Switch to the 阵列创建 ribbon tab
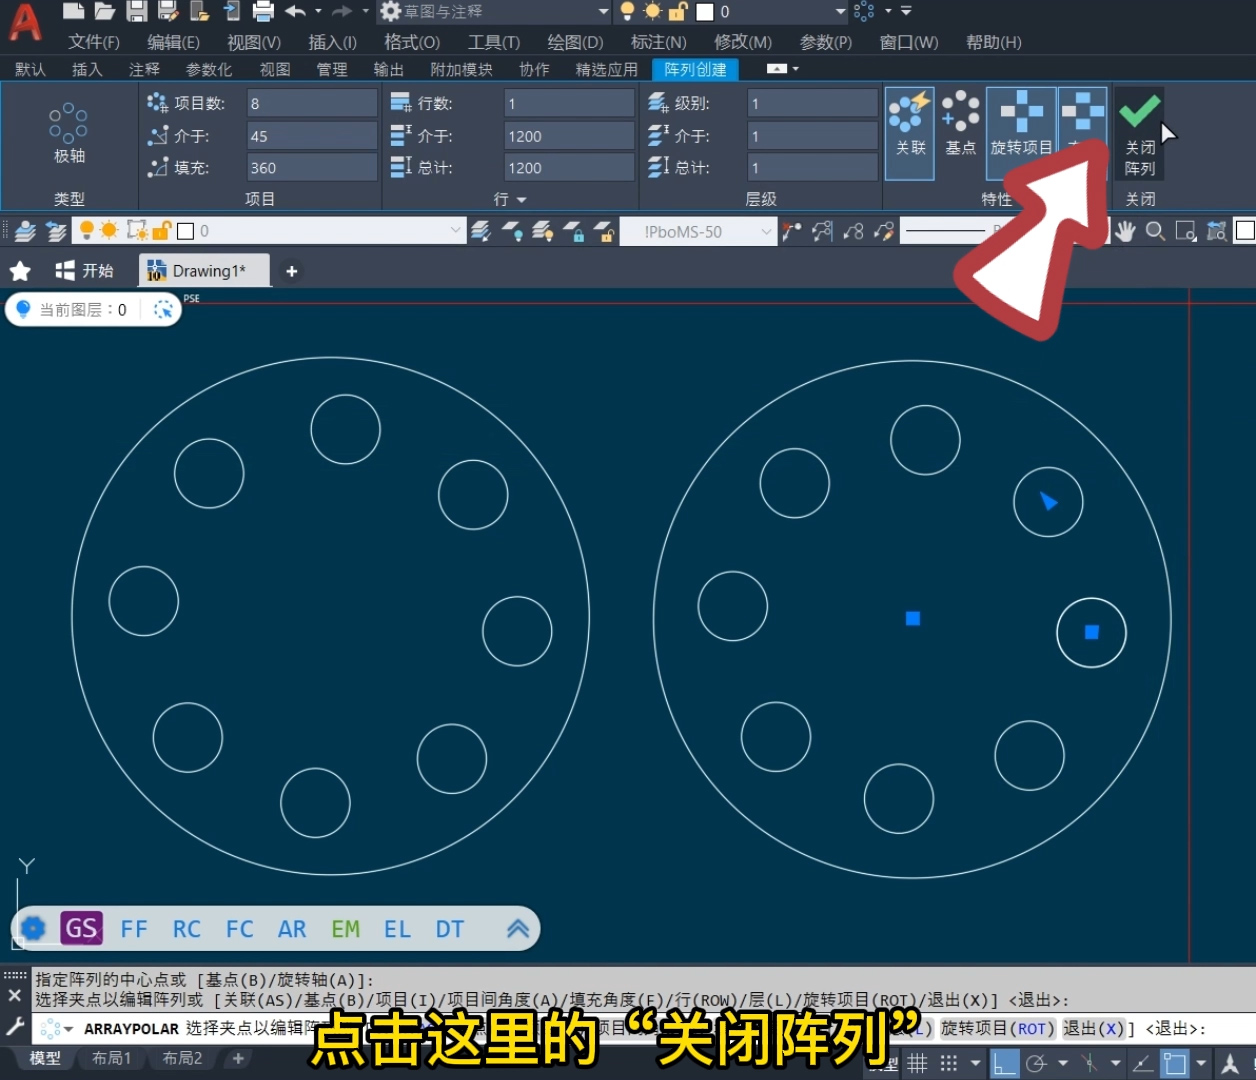 [x=694, y=68]
